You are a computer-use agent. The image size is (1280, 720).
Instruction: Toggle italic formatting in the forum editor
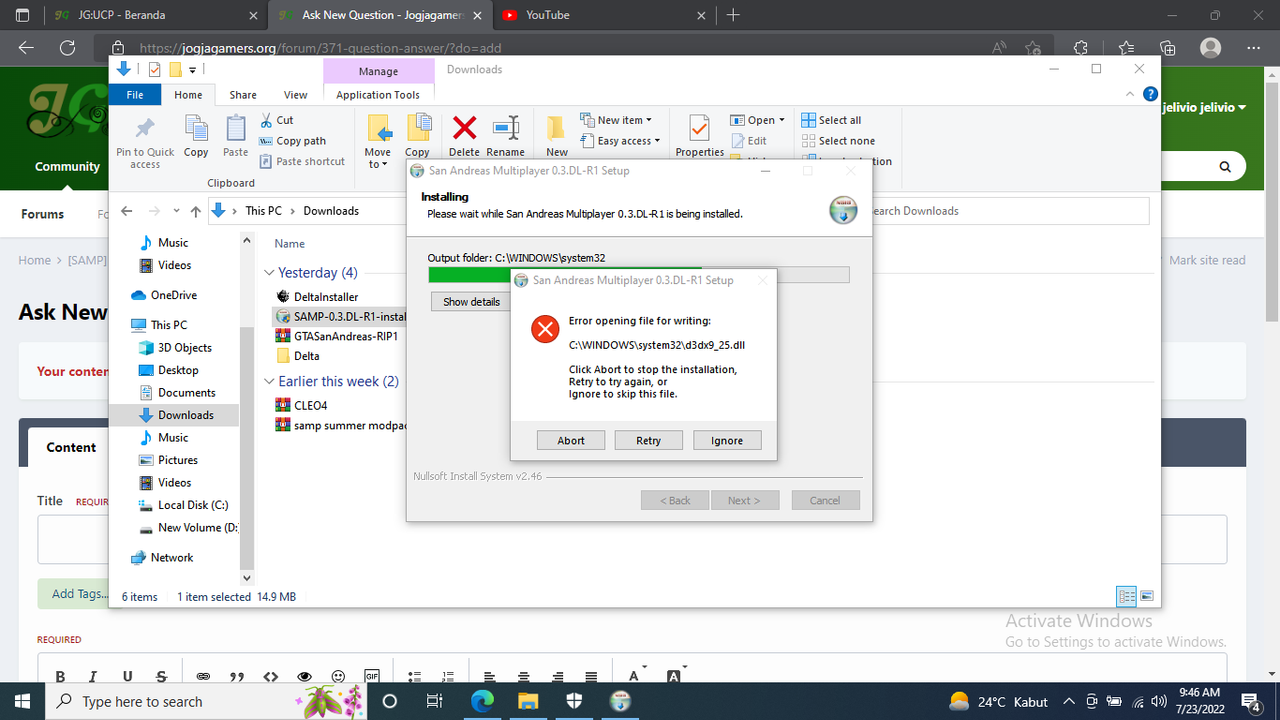(93, 677)
